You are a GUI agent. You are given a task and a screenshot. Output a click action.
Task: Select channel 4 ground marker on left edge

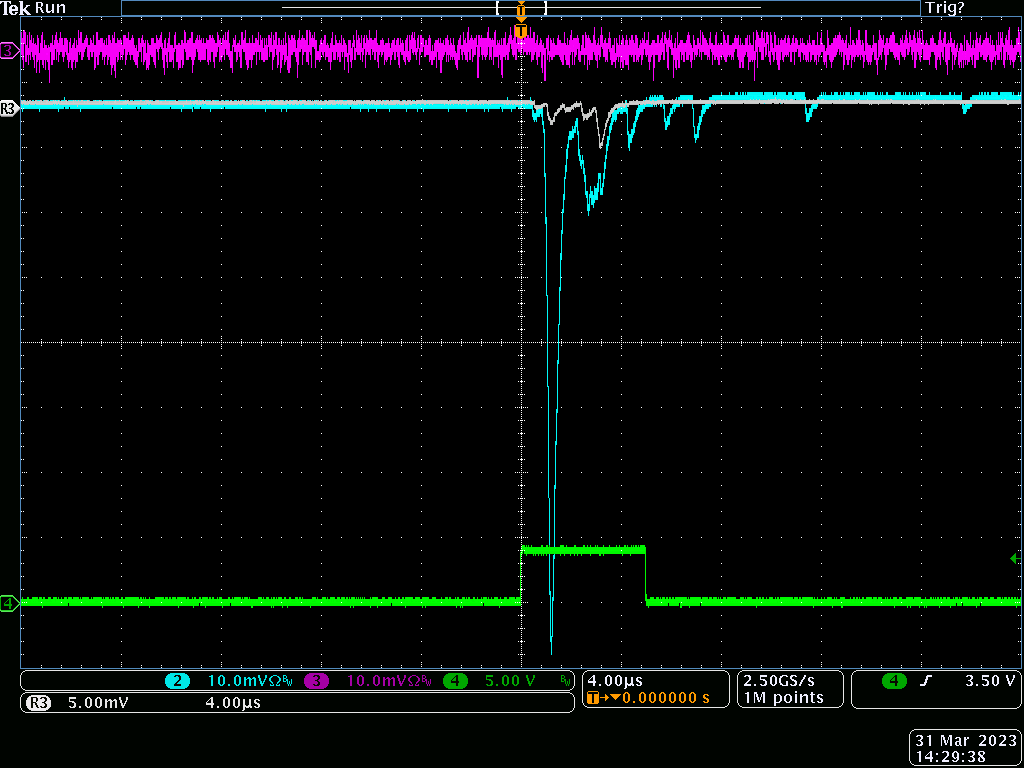point(8,603)
